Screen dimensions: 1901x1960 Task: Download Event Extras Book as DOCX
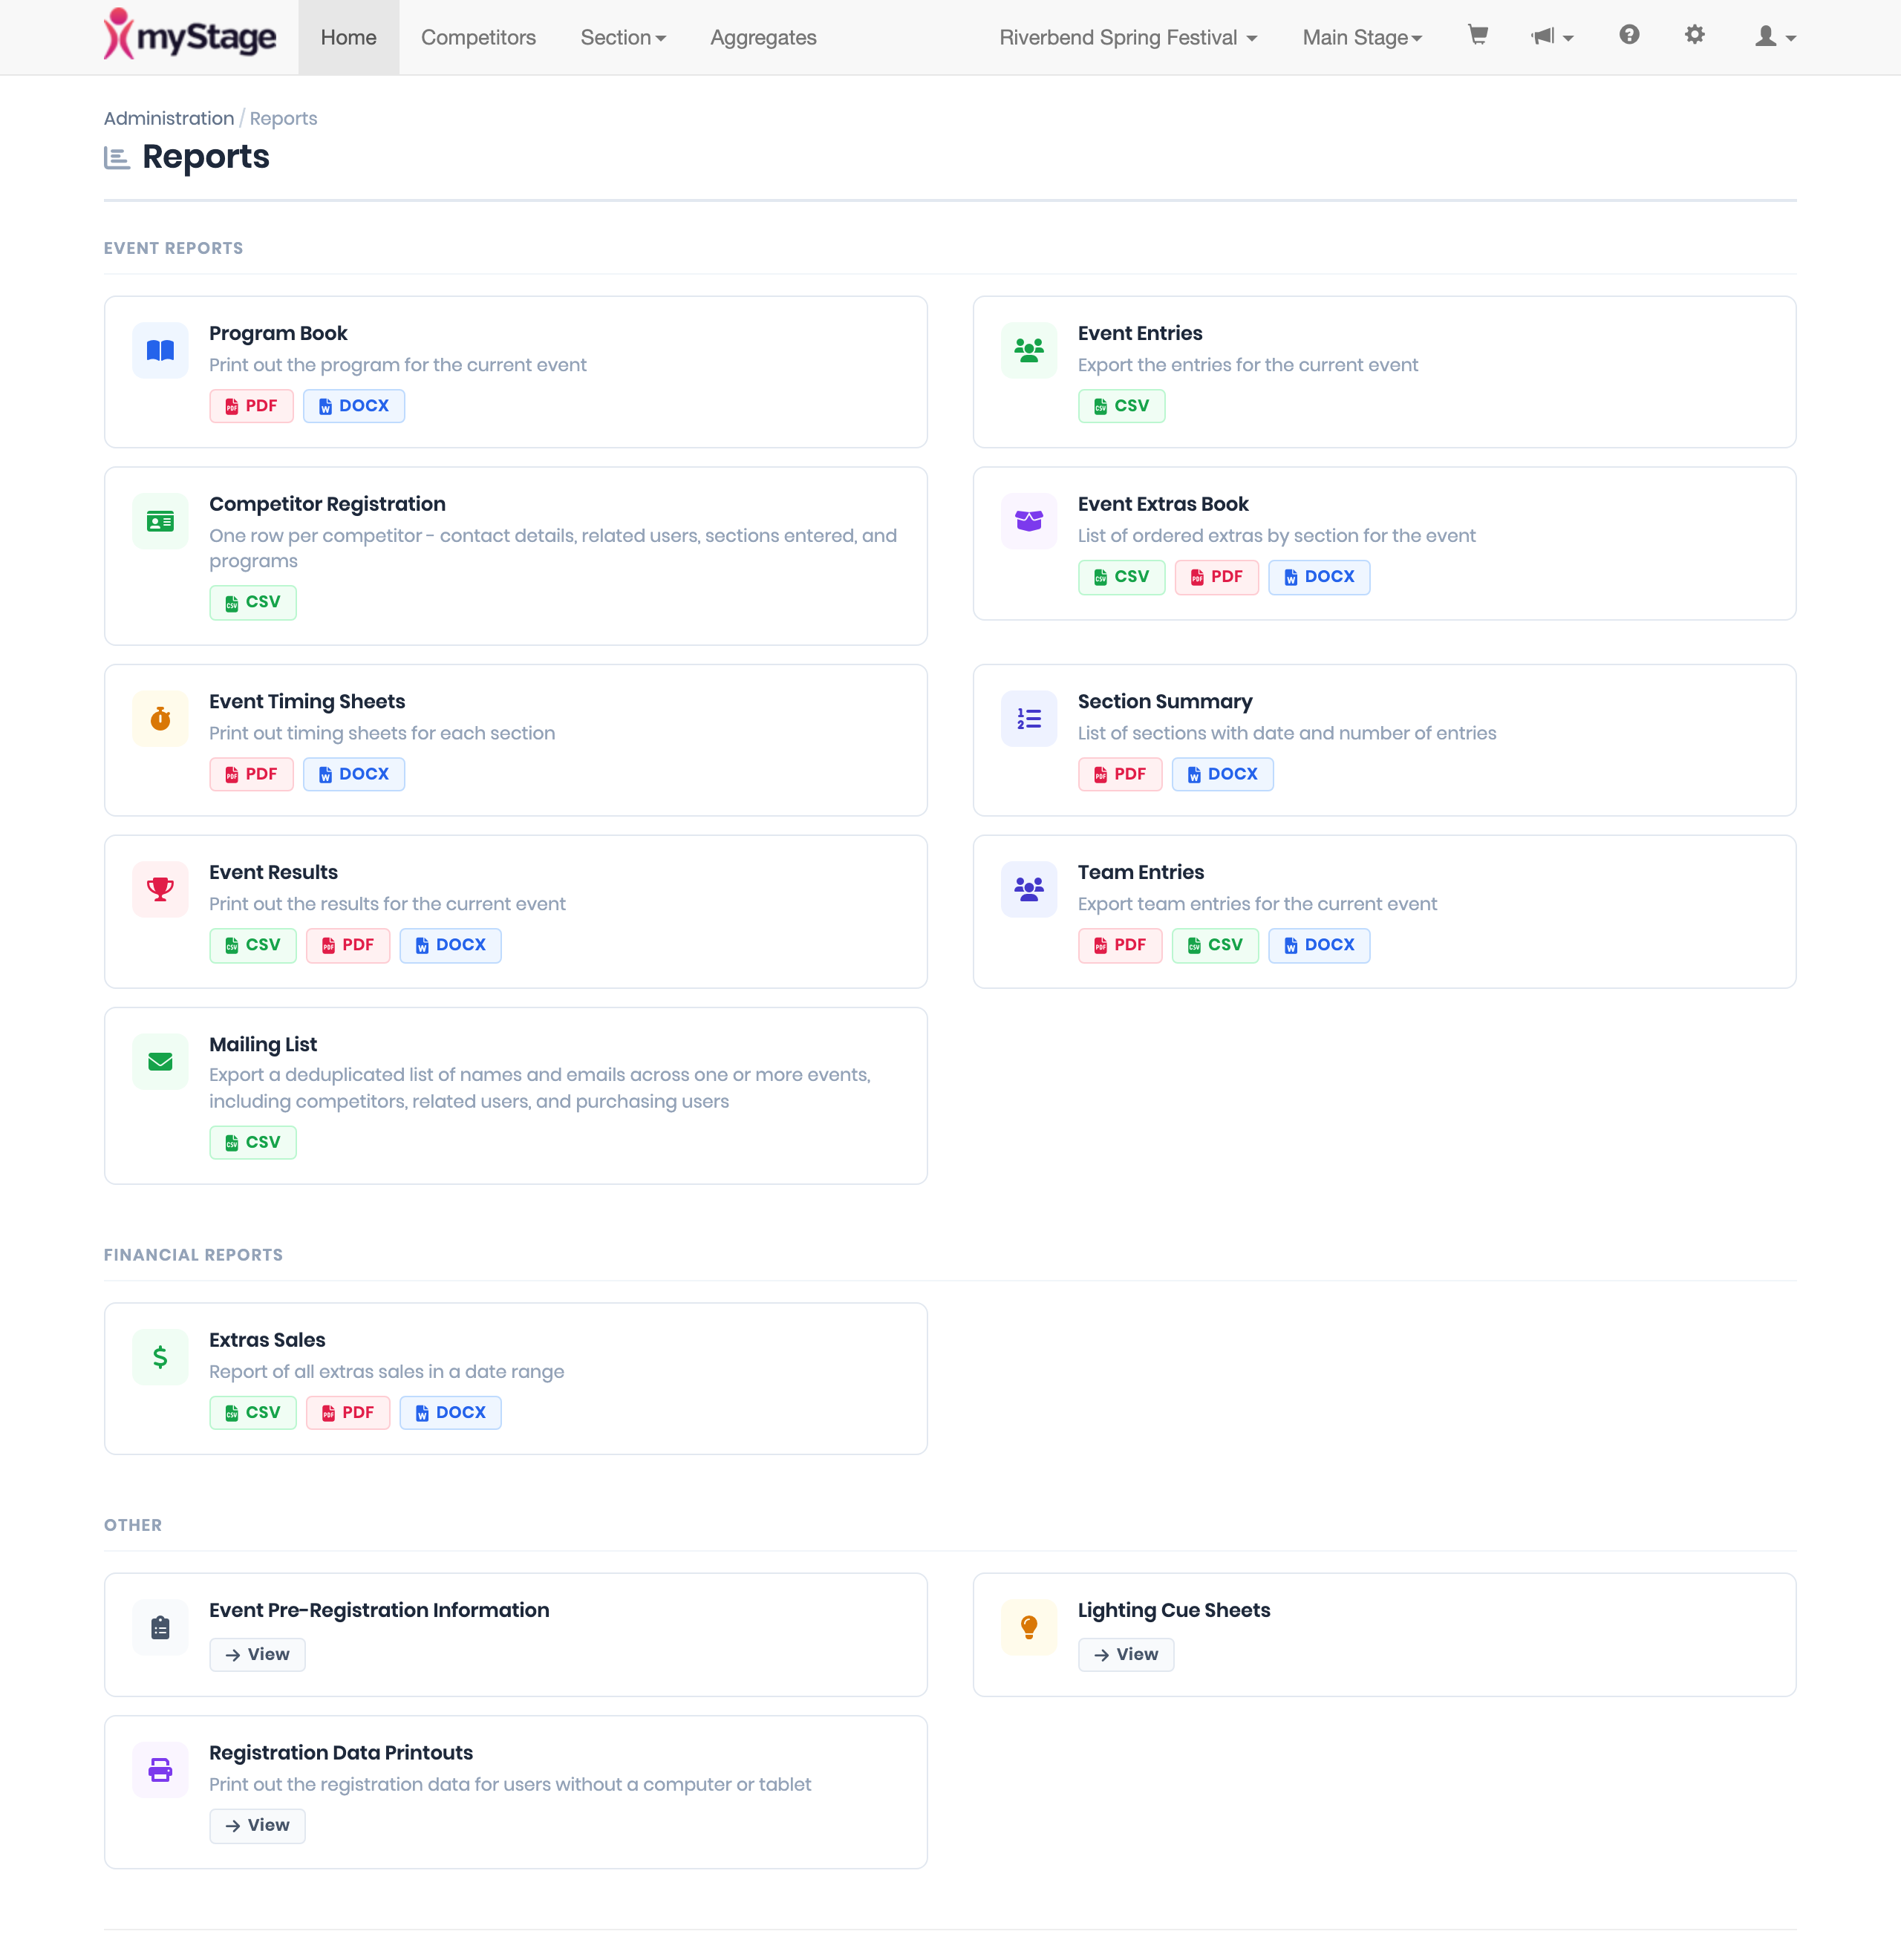coord(1319,577)
